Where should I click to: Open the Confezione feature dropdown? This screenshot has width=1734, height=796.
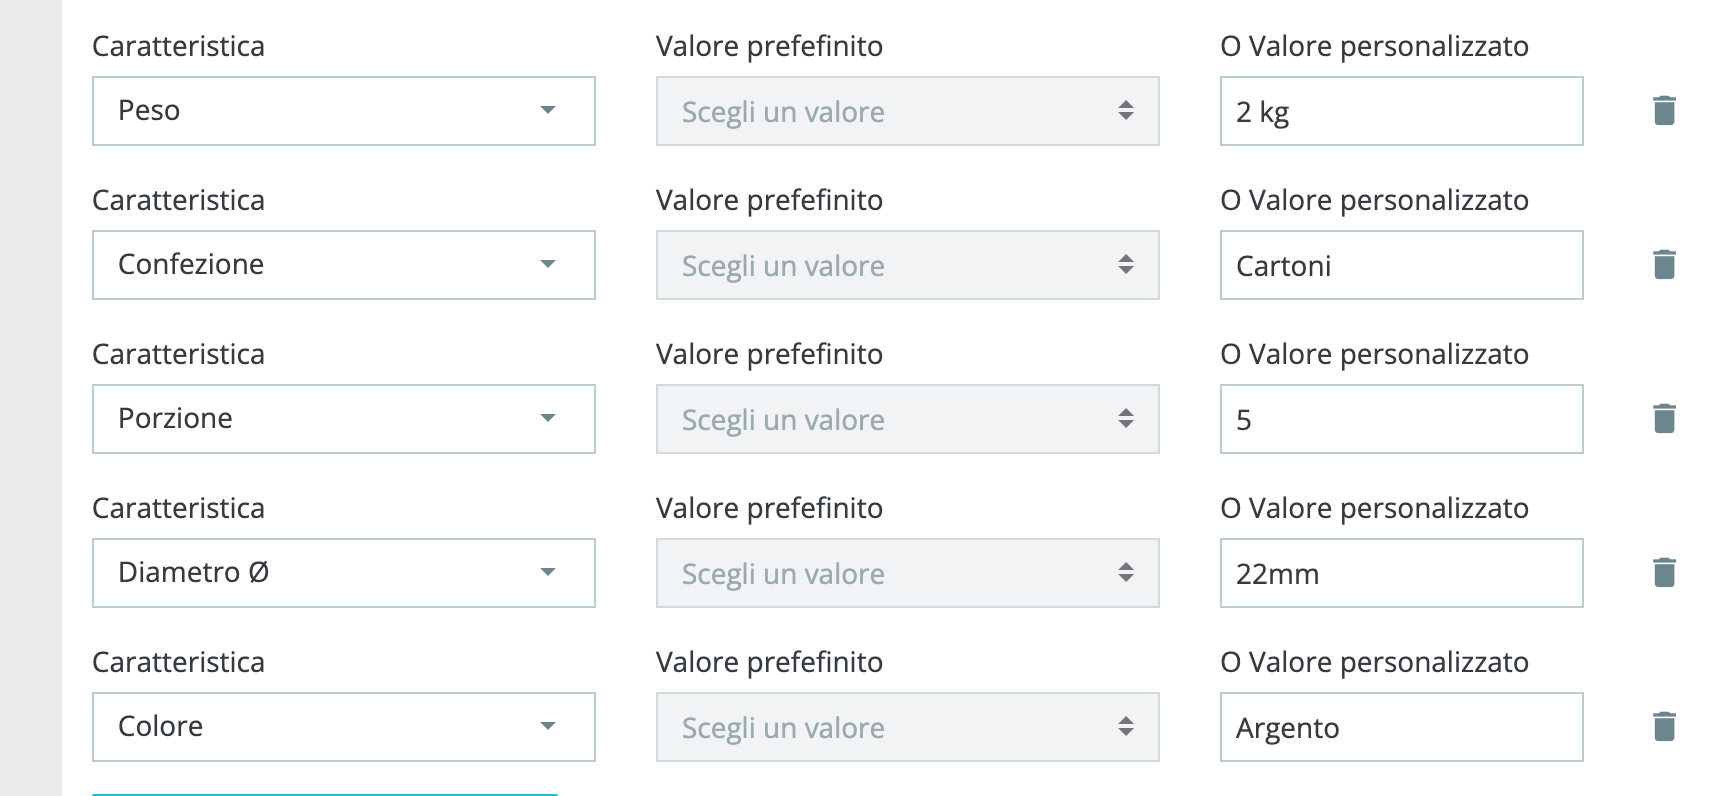(343, 265)
